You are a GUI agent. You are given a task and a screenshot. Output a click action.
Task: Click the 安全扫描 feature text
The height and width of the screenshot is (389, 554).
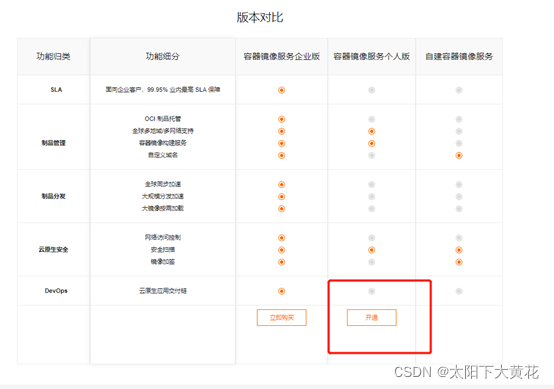click(163, 250)
